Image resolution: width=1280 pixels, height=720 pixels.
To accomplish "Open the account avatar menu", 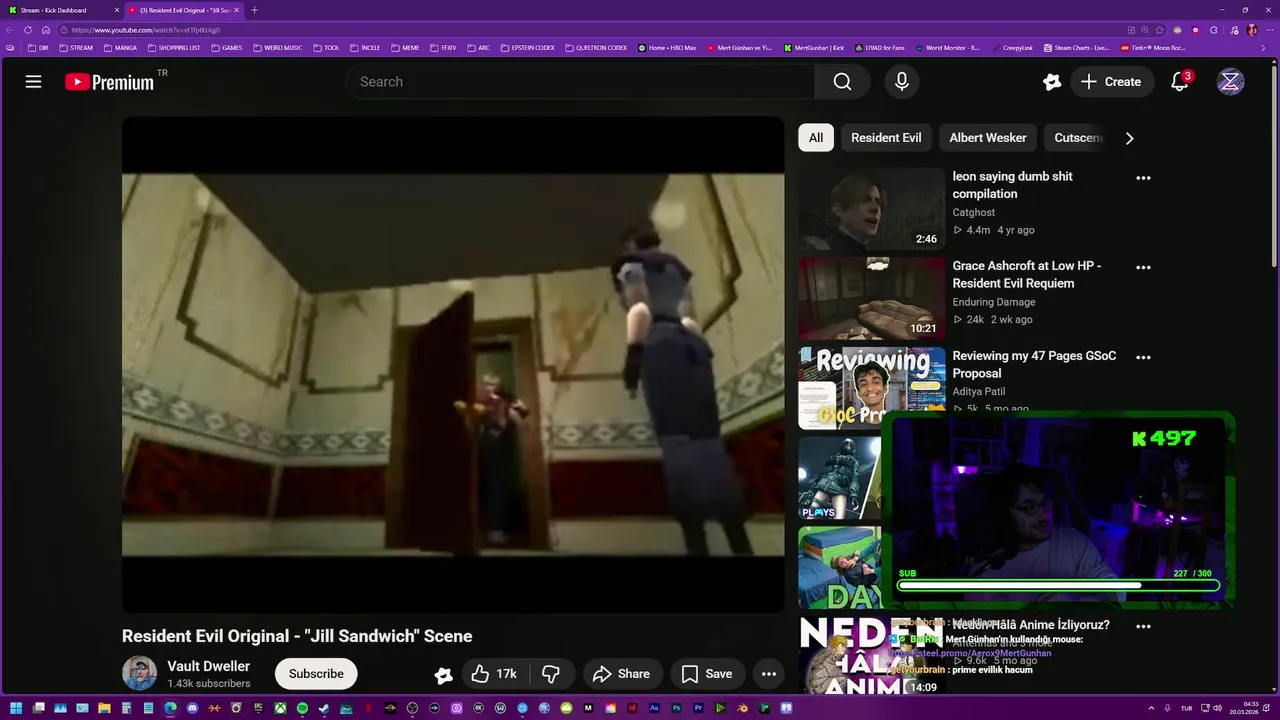I will [1230, 82].
